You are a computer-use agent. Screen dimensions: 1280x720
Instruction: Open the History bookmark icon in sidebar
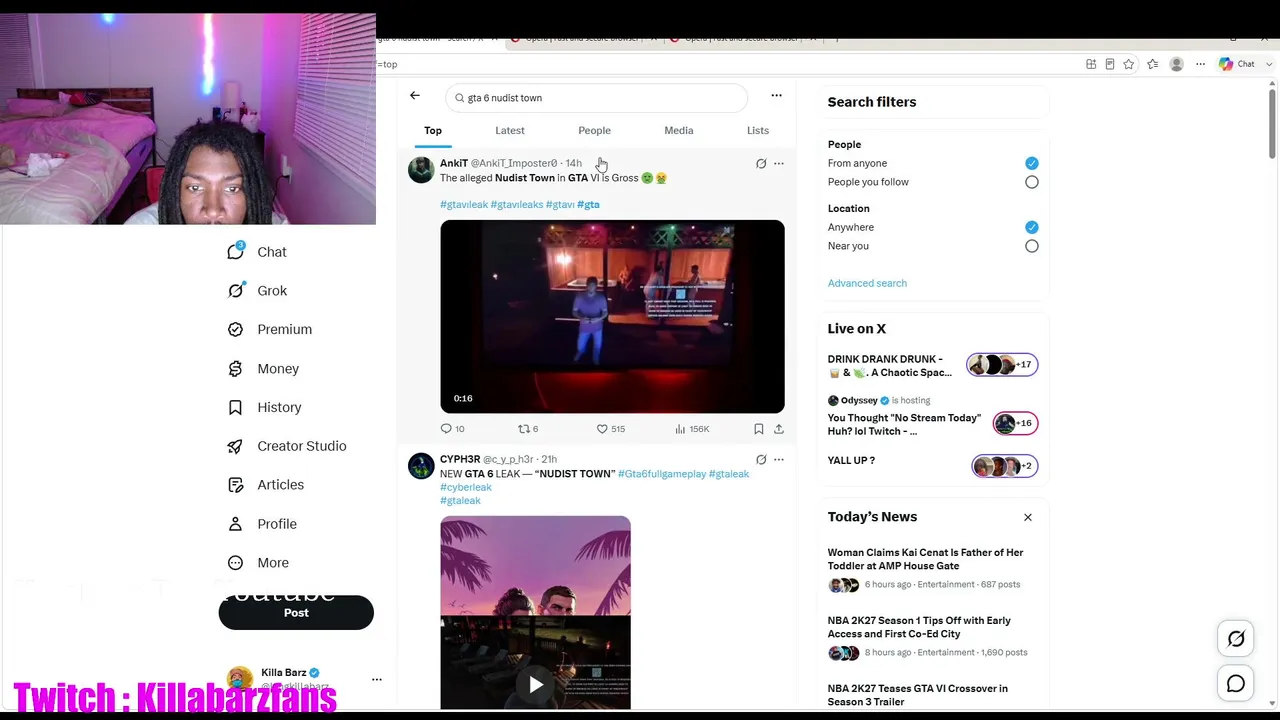(236, 407)
